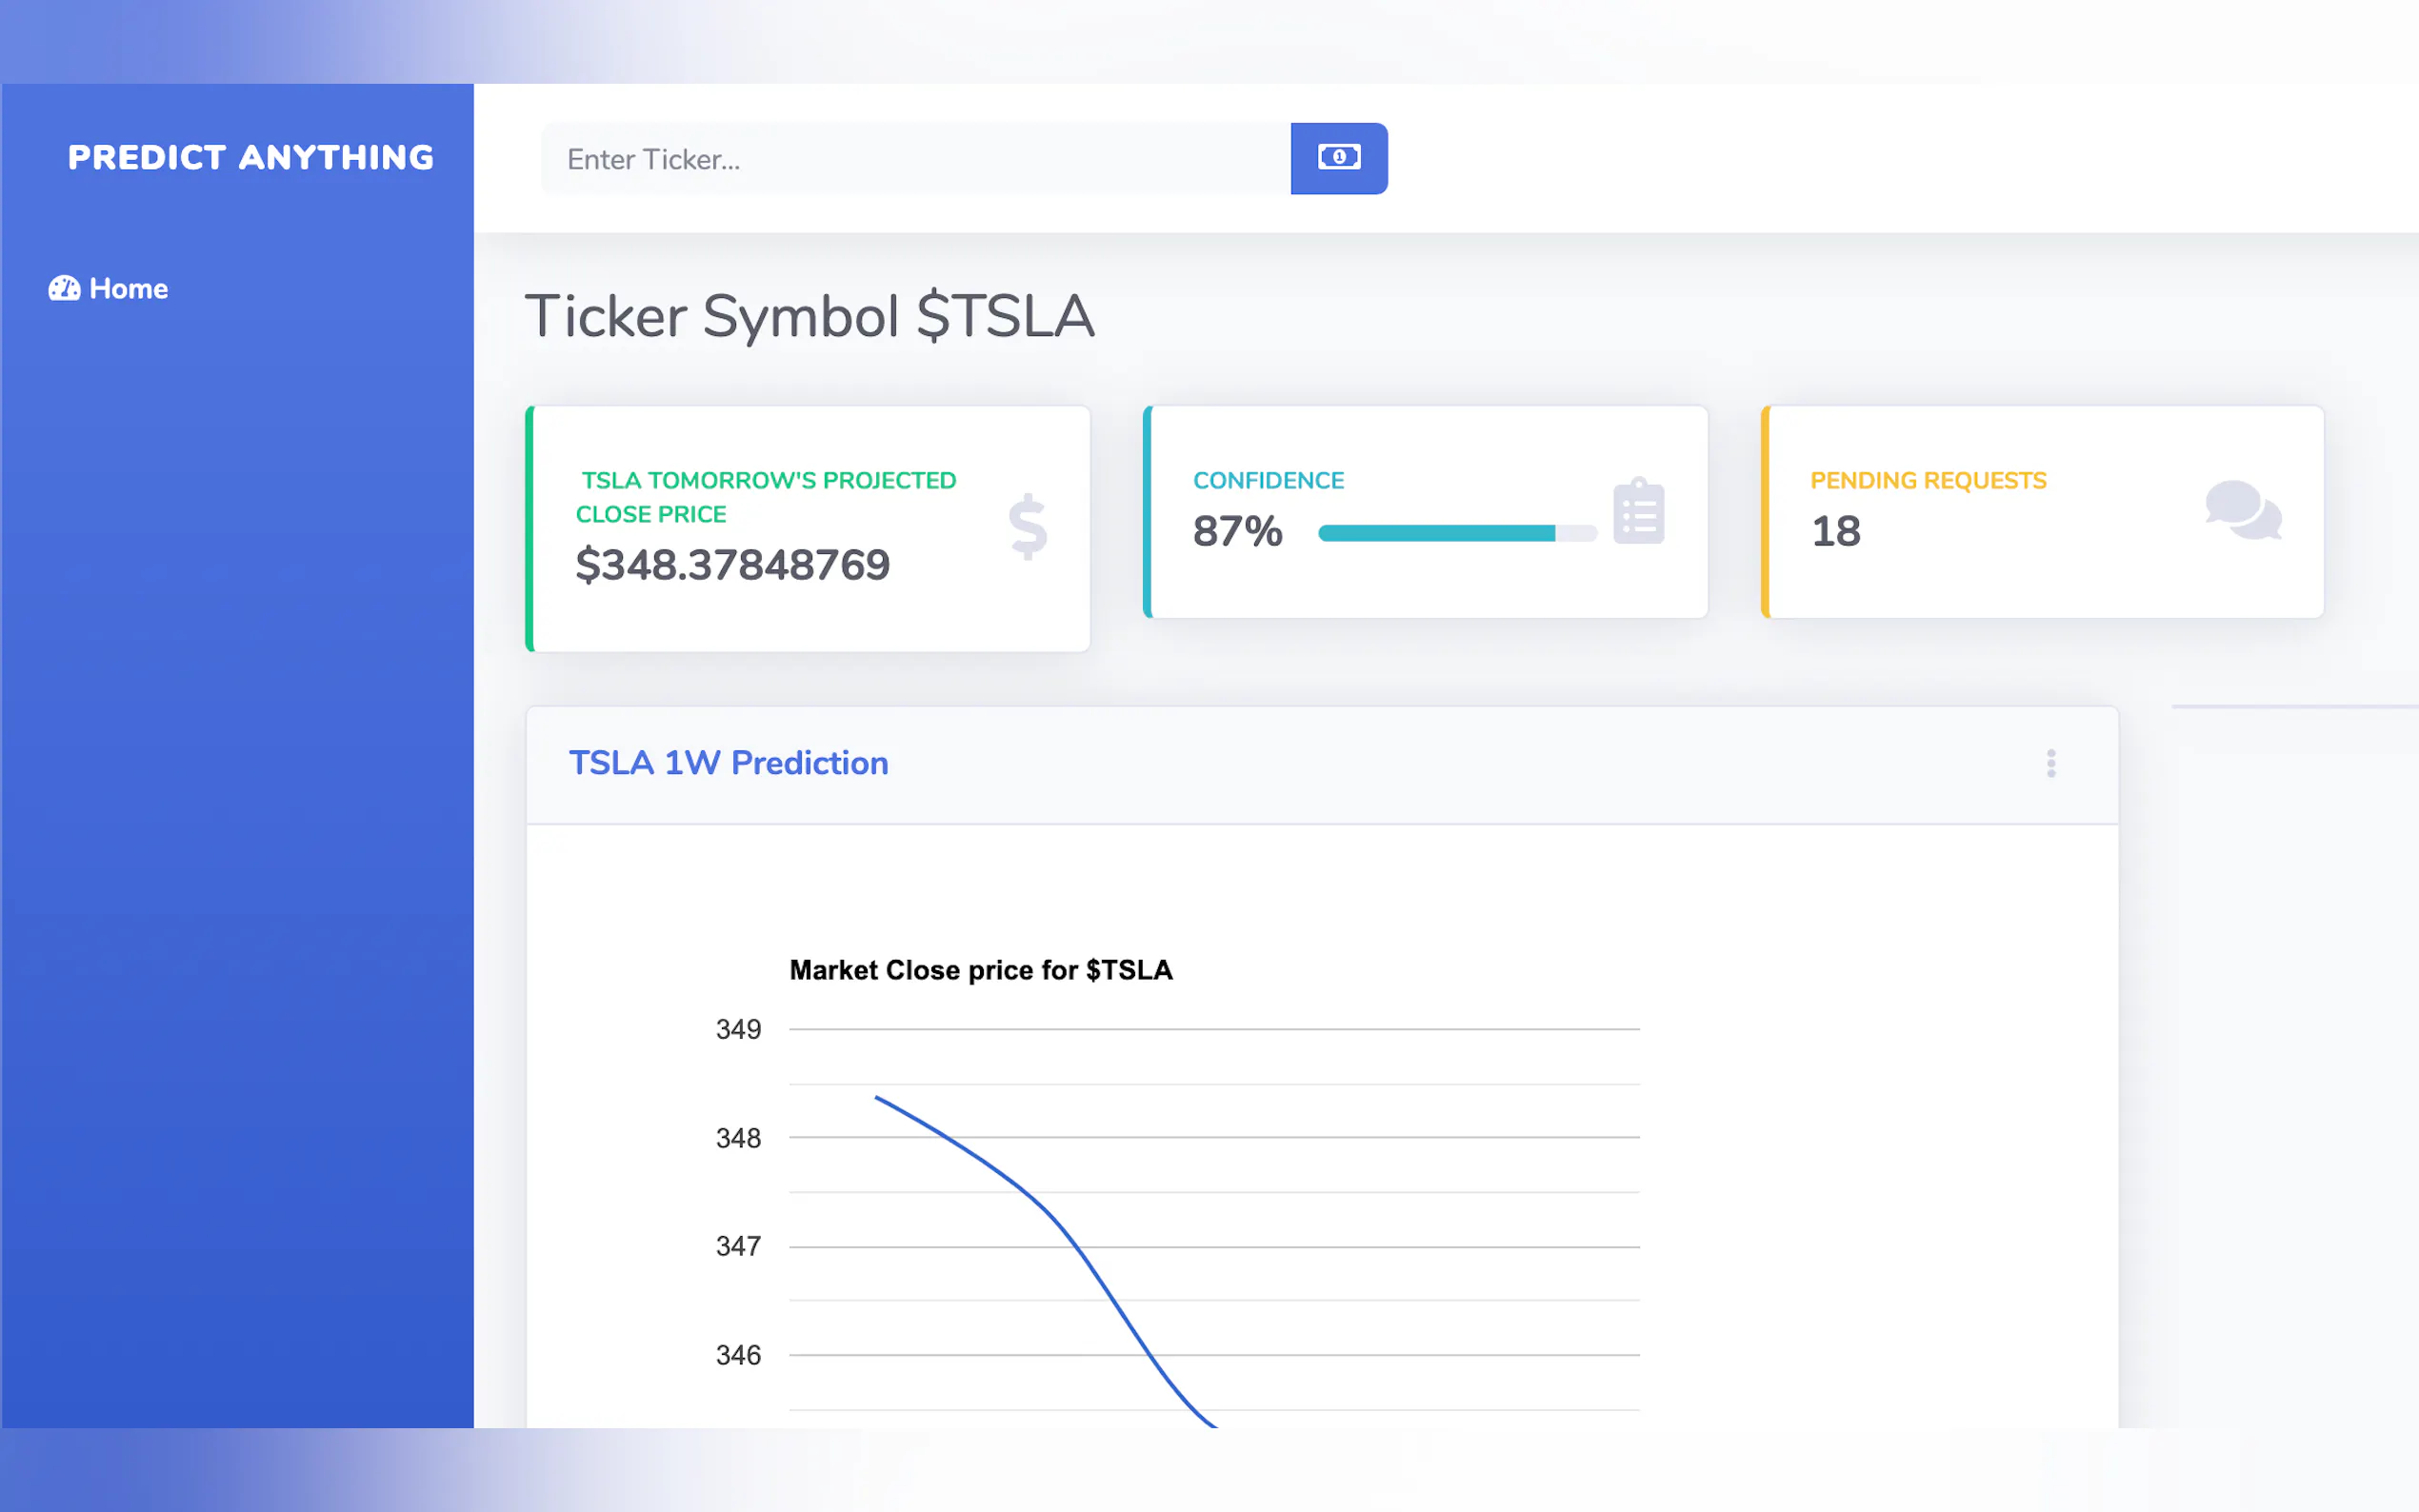Image resolution: width=2419 pixels, height=1512 pixels.
Task: Click the 87% confidence value
Action: (1237, 531)
